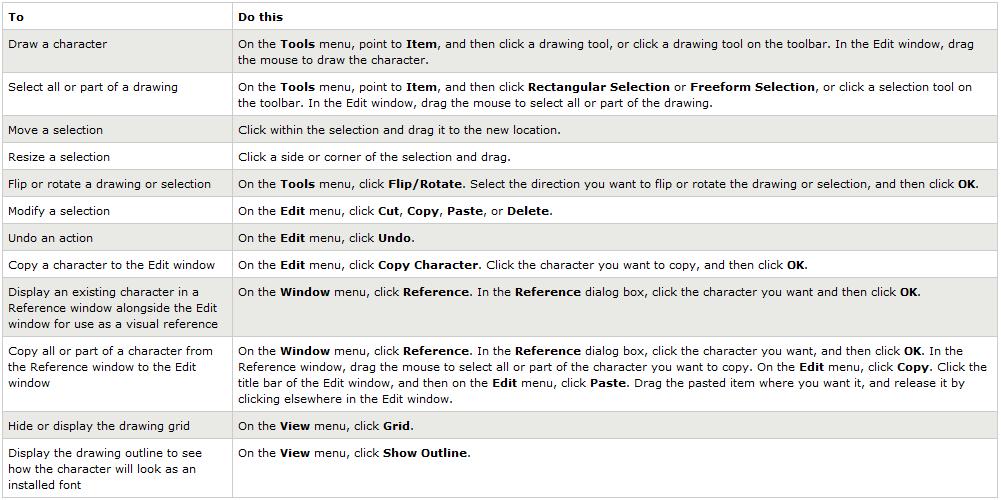Click bold 'Grid' text in View row
Viewport: 1001px width, 500px height.
coord(398,426)
